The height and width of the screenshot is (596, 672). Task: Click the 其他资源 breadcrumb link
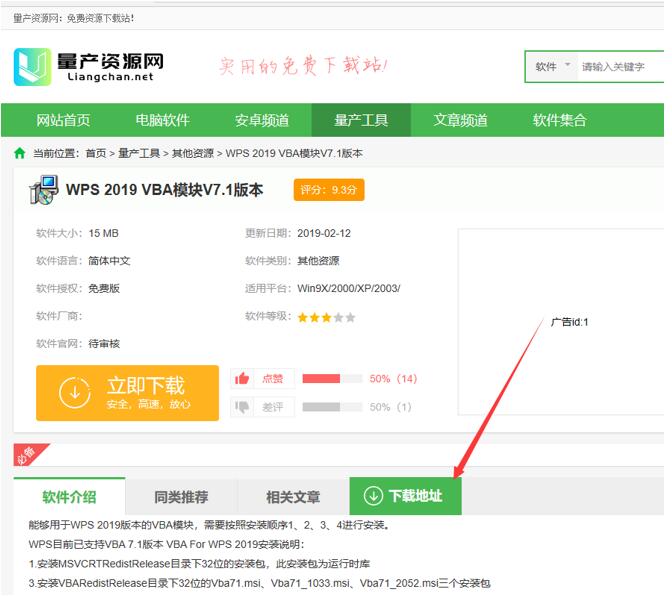coord(193,153)
